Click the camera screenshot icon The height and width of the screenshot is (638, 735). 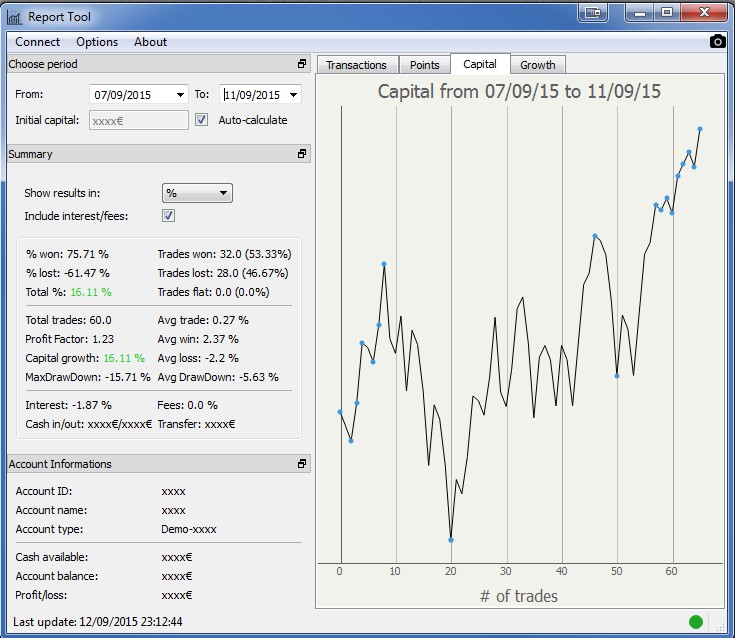pos(717,41)
